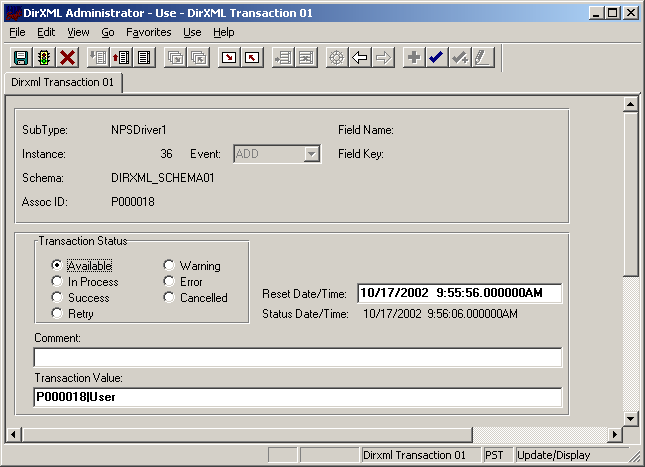Click the first cascading windows icon

coord(176,58)
